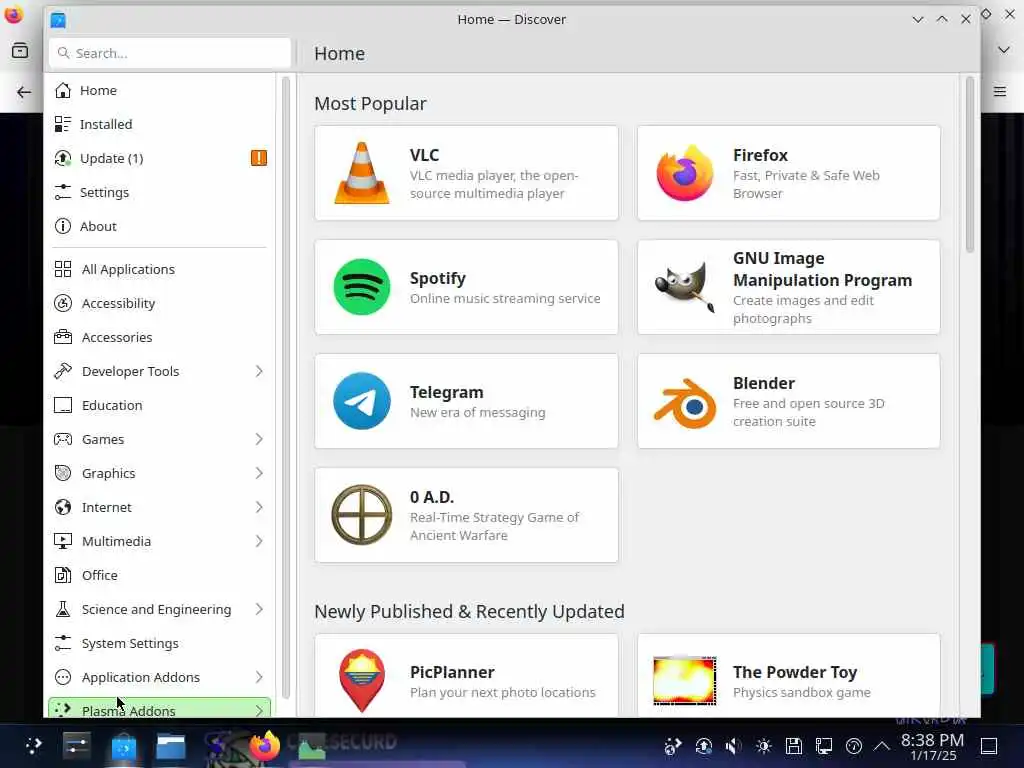
Task: Open the About page
Action: coord(160,226)
